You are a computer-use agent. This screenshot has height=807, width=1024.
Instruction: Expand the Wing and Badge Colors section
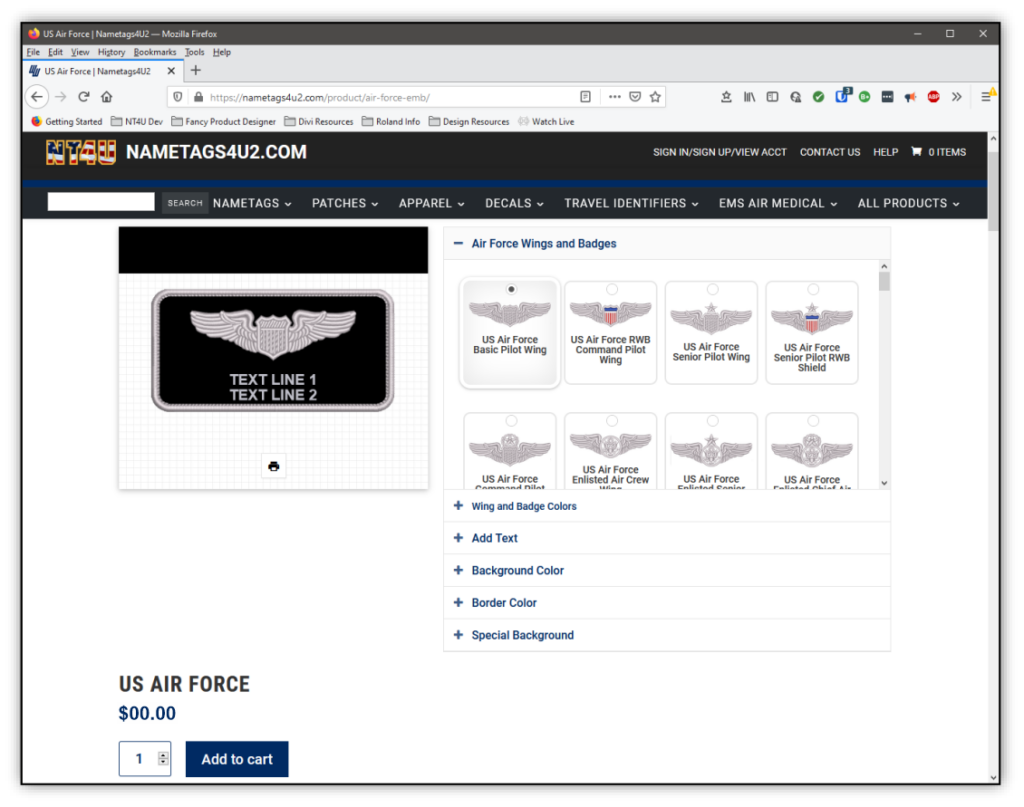point(524,506)
